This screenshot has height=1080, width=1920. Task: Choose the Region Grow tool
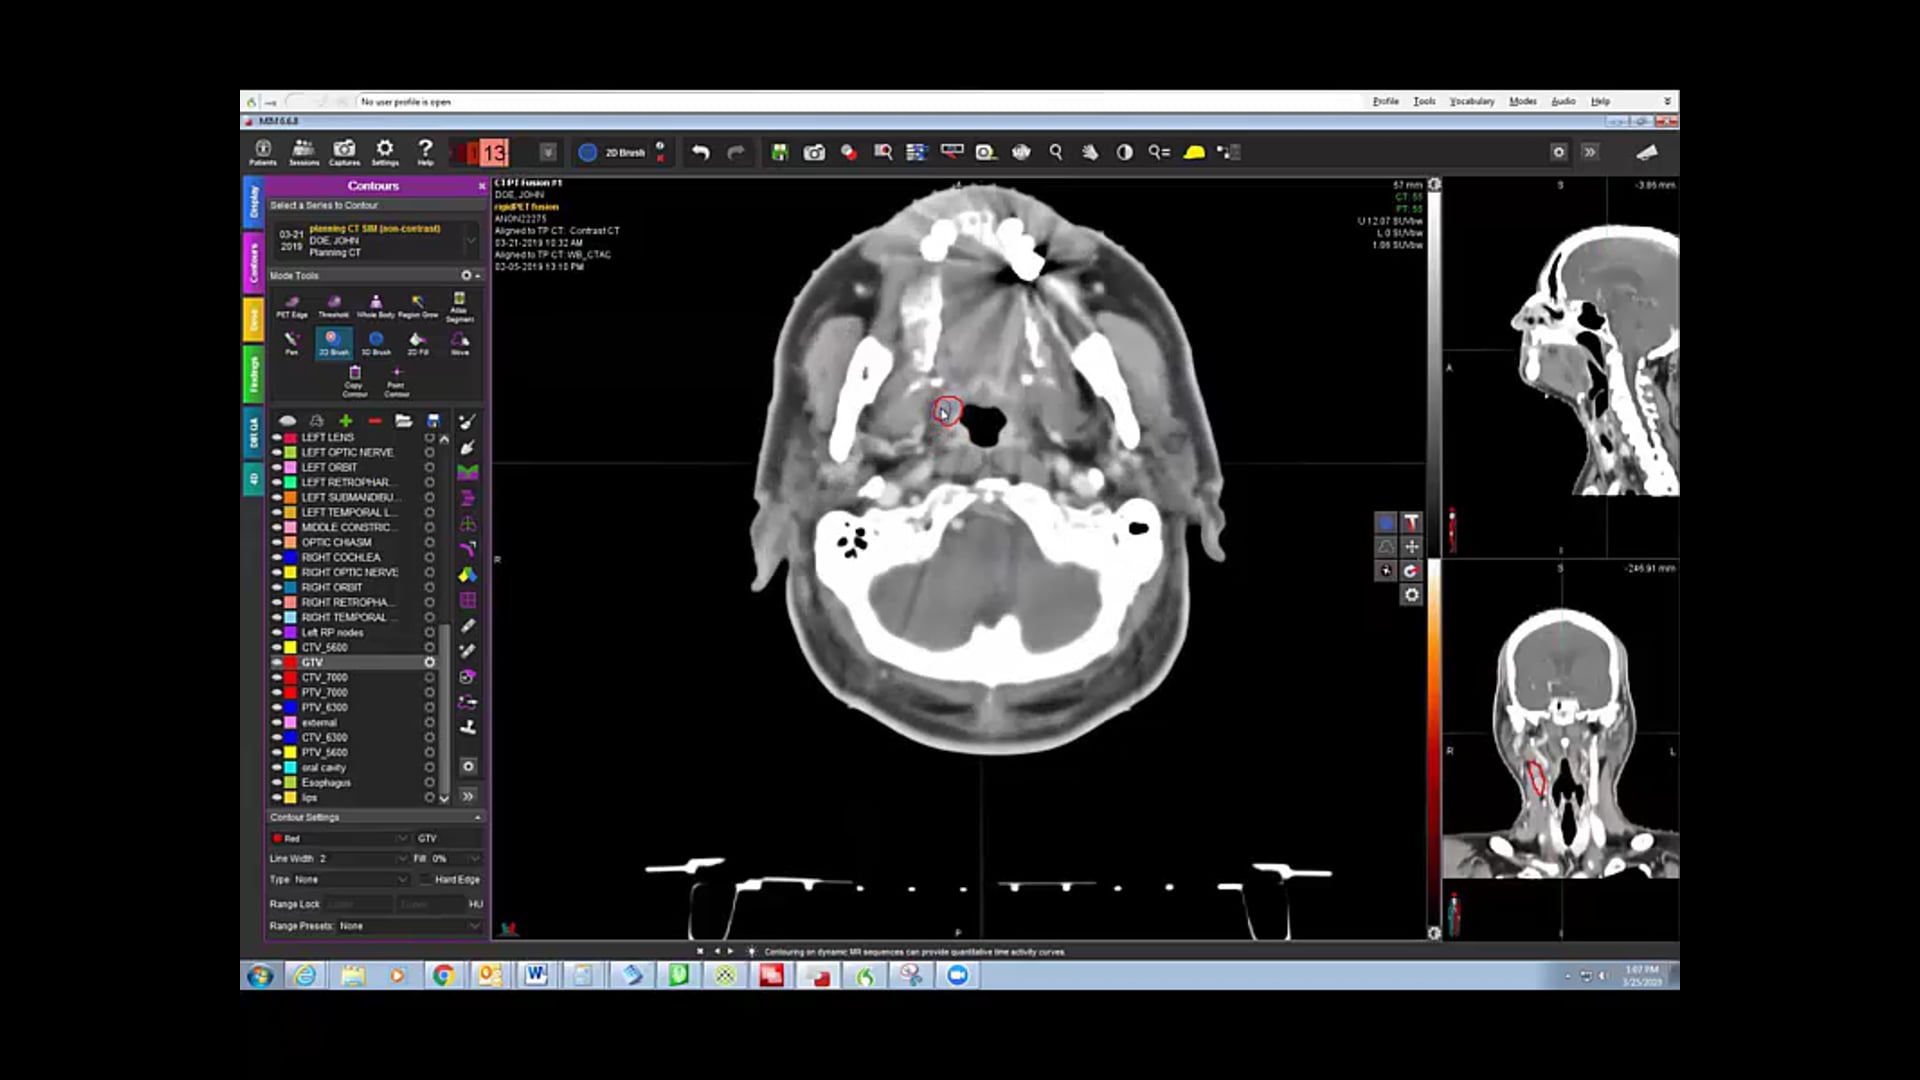click(418, 300)
